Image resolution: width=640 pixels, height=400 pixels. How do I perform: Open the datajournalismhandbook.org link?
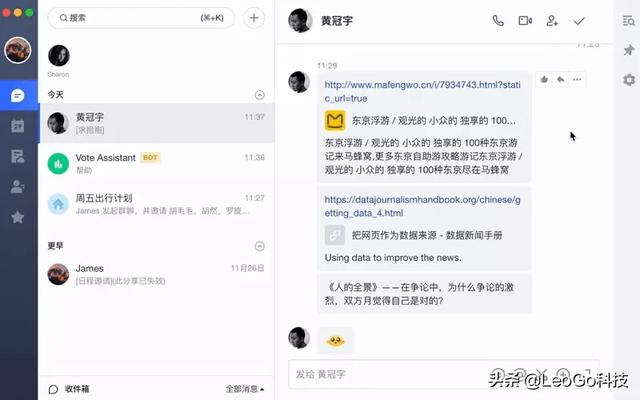[422, 206]
